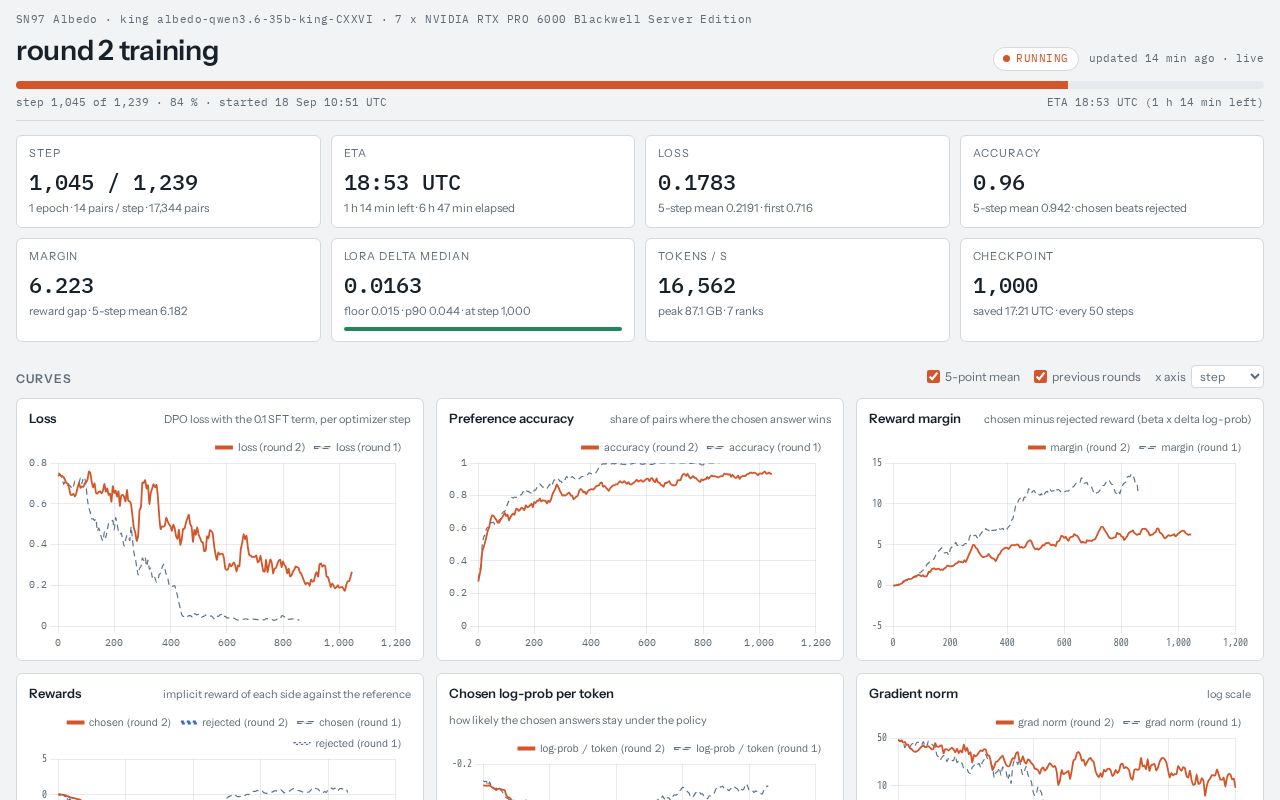Click inside the Reward margin plot area

point(1064,544)
